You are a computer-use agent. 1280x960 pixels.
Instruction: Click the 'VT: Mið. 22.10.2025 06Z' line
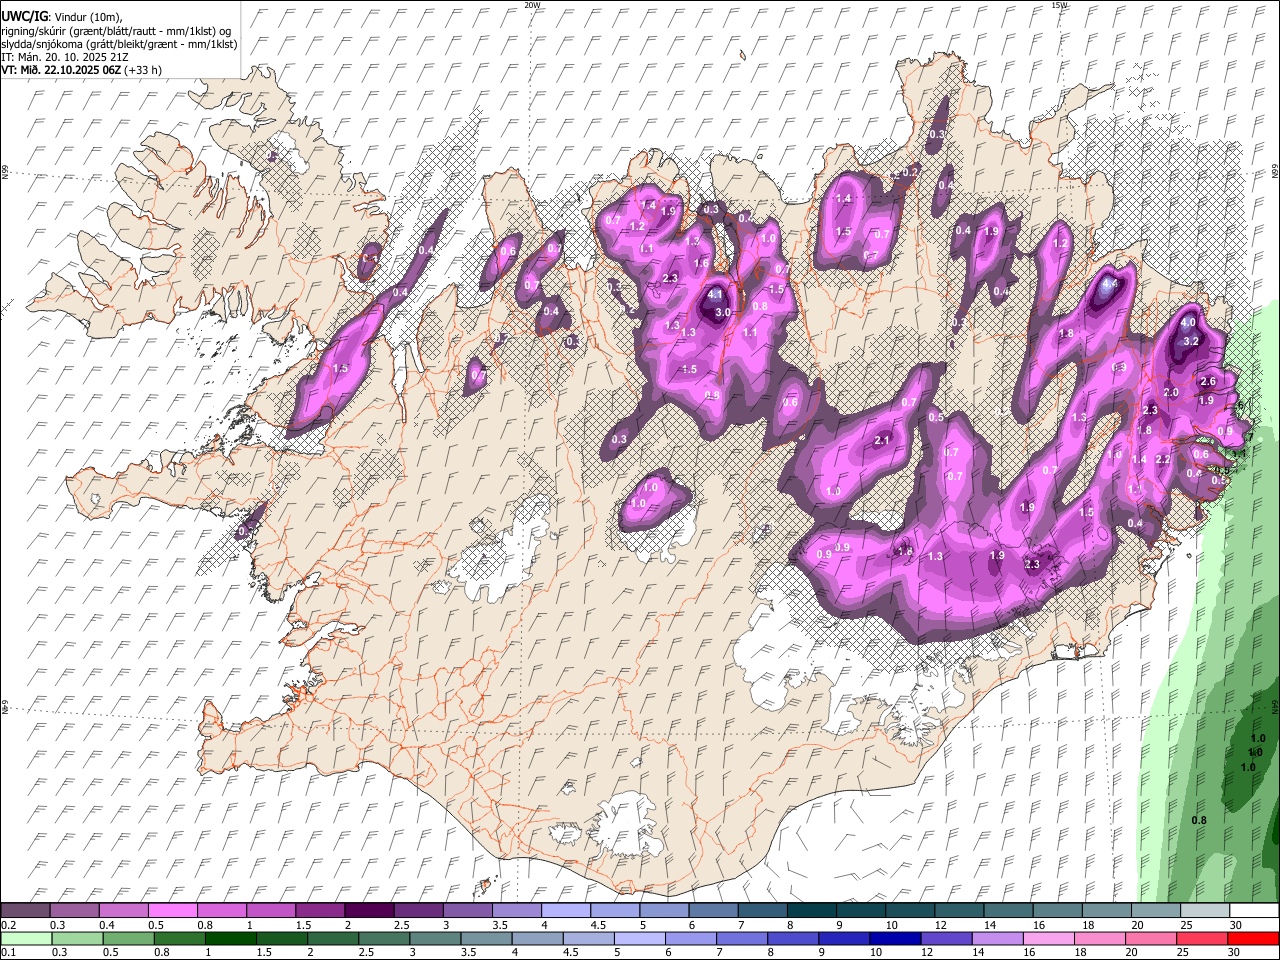tap(61, 70)
